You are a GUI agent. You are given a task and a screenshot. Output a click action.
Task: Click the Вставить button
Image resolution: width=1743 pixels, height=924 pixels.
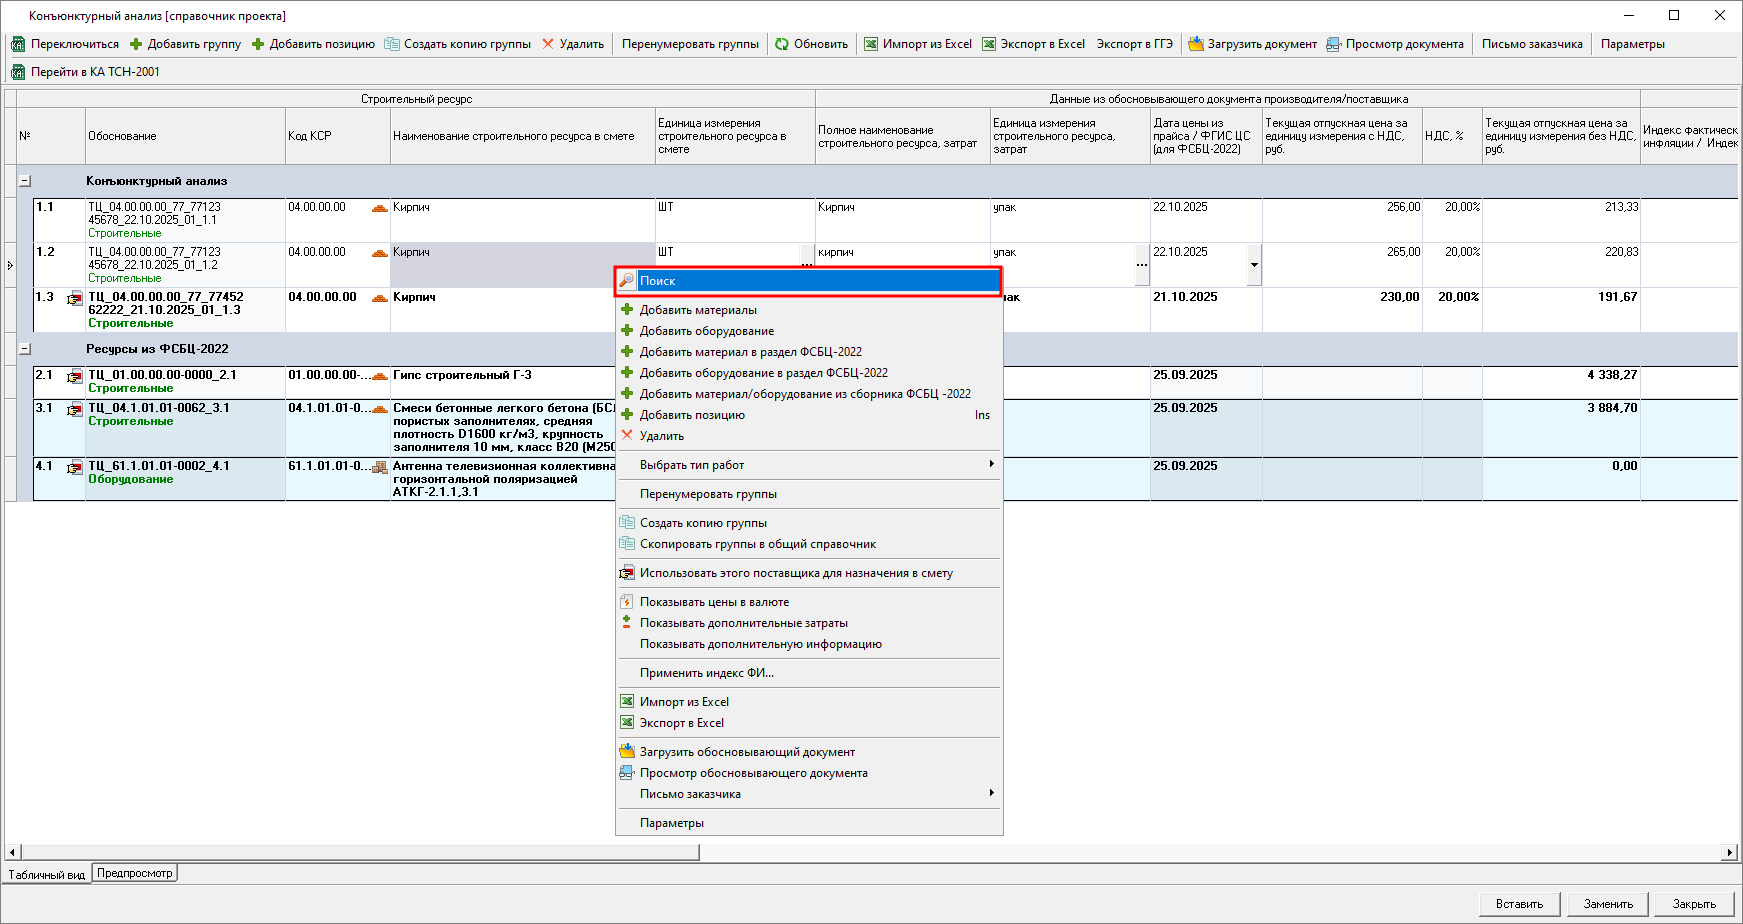click(1519, 904)
